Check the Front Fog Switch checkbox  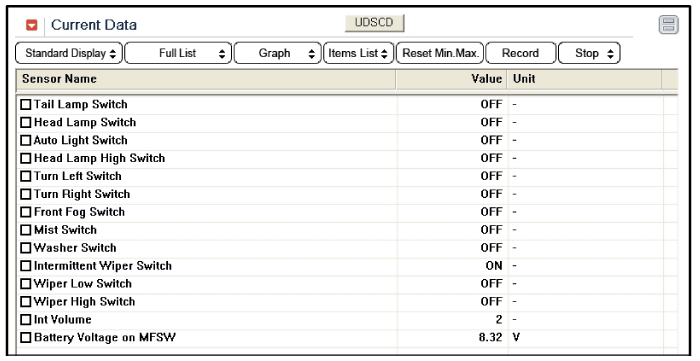[26, 212]
